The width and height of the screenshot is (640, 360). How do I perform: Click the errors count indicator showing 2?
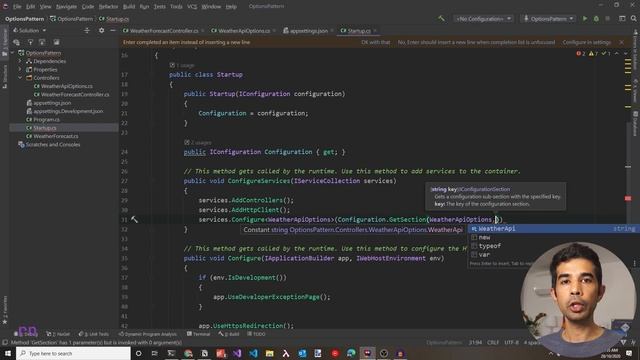580,54
